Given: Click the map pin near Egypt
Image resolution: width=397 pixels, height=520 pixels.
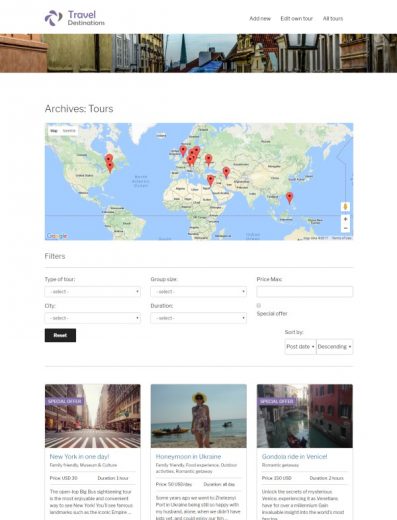Looking at the screenshot, I should 210,181.
